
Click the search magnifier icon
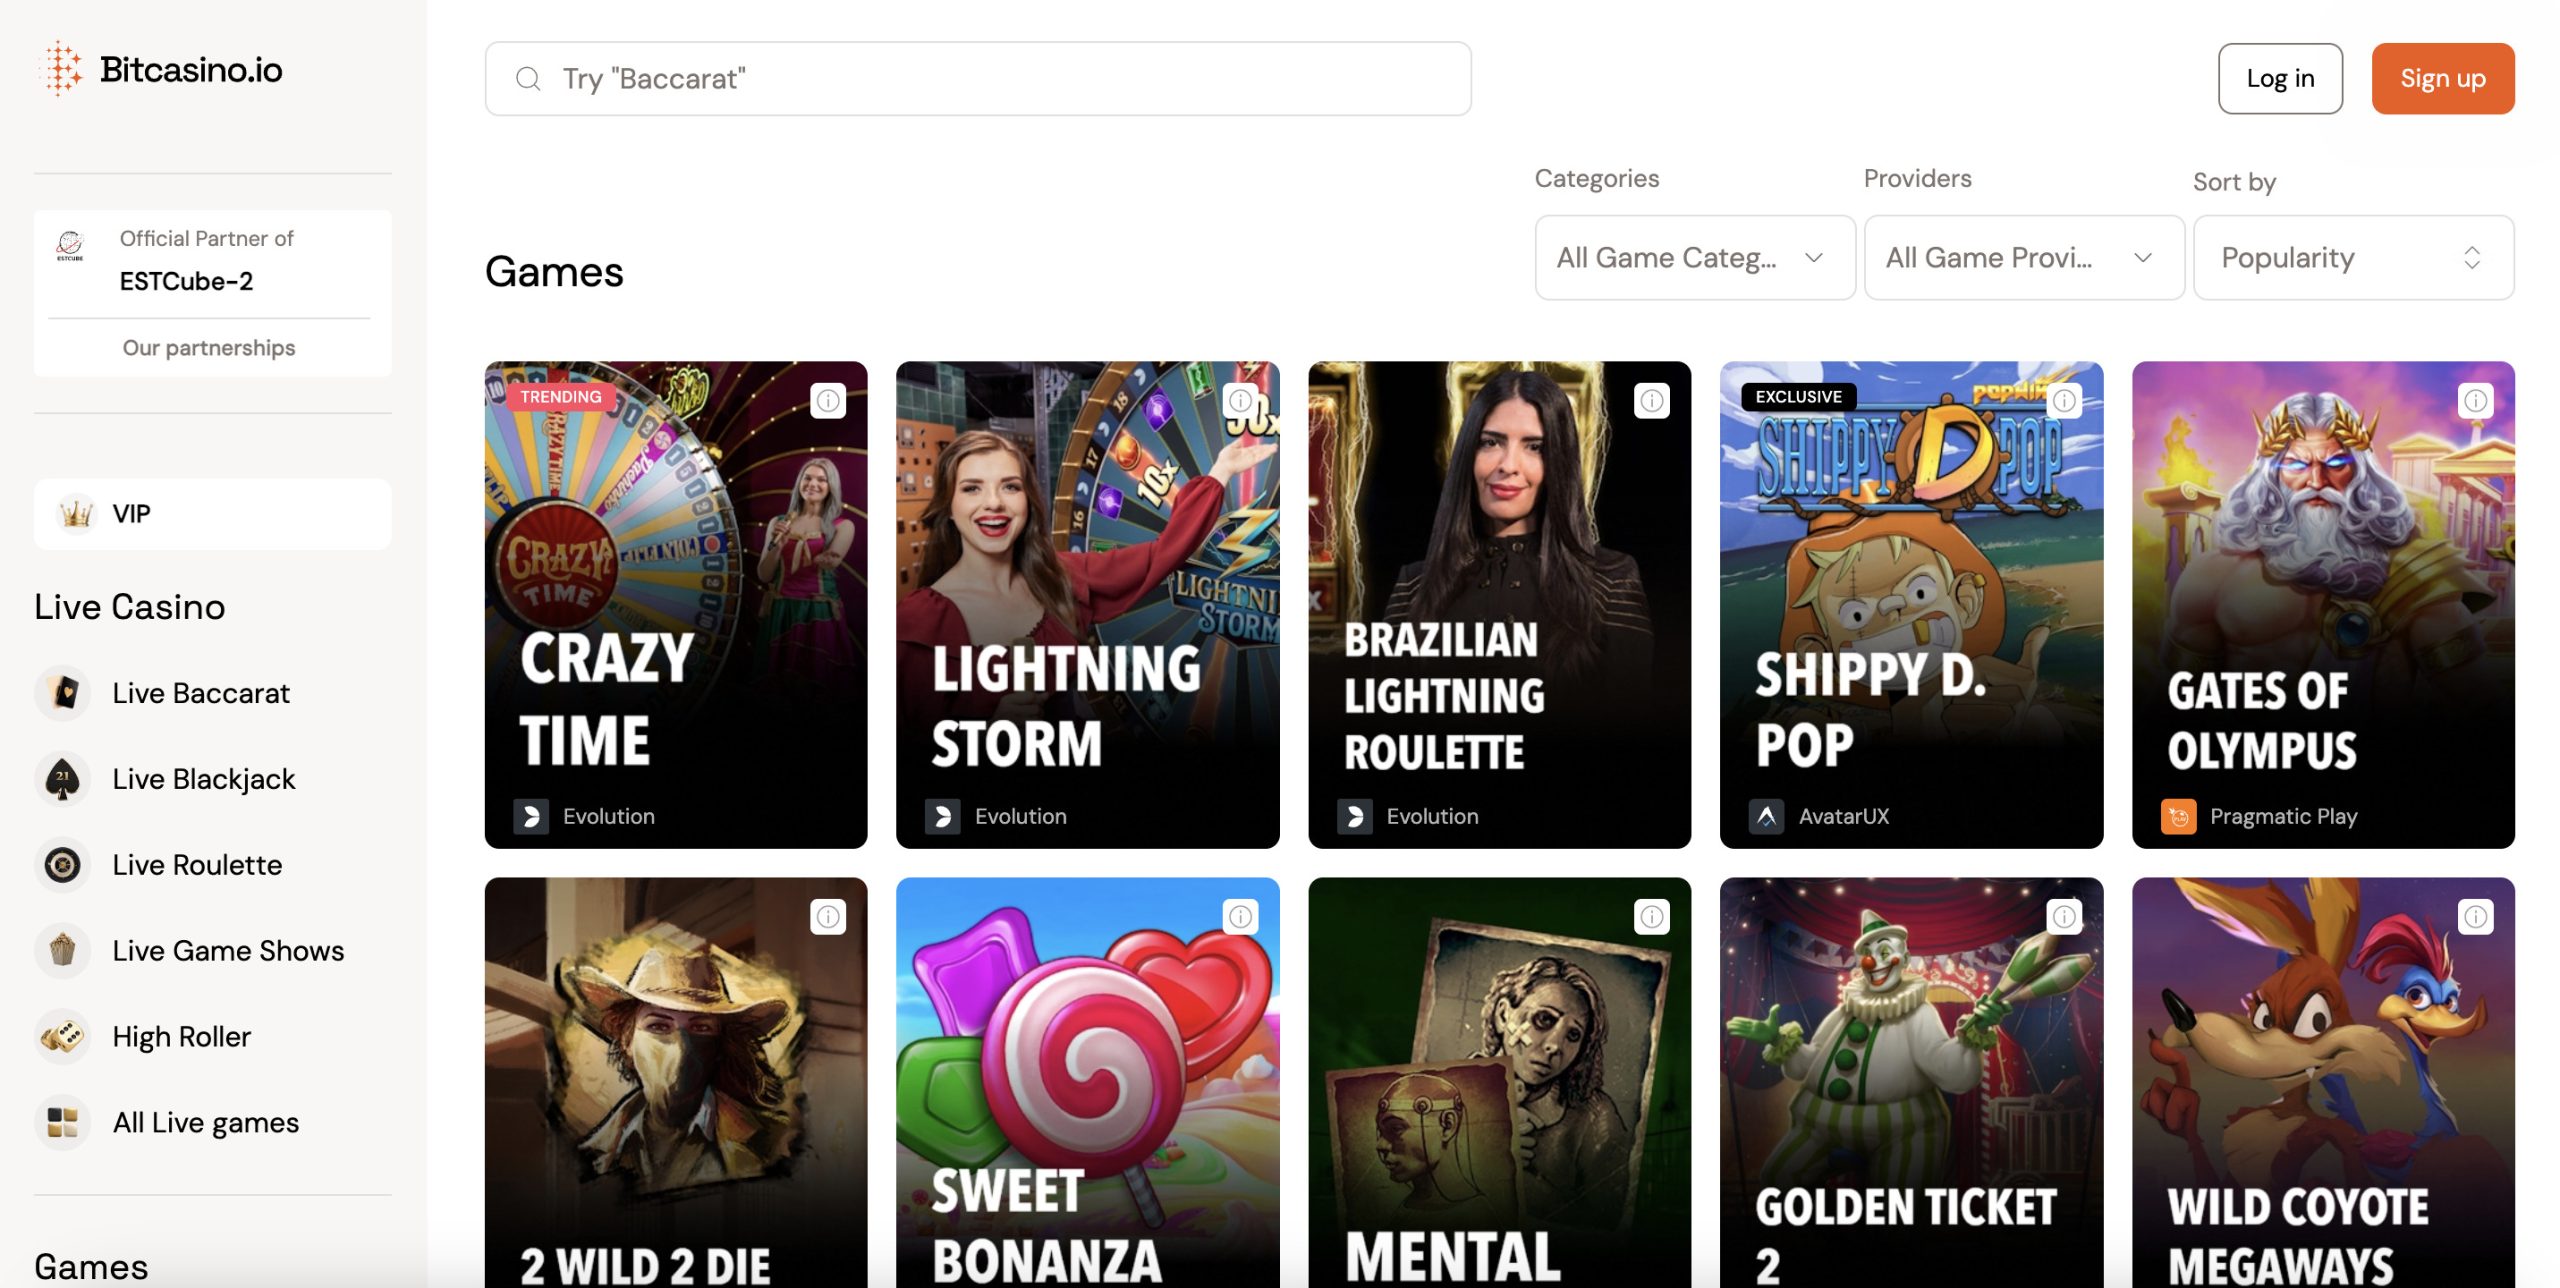click(528, 79)
